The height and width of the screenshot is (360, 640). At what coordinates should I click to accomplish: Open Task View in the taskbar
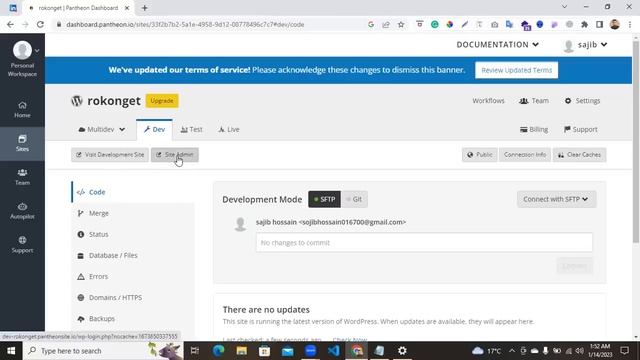[x=195, y=351]
